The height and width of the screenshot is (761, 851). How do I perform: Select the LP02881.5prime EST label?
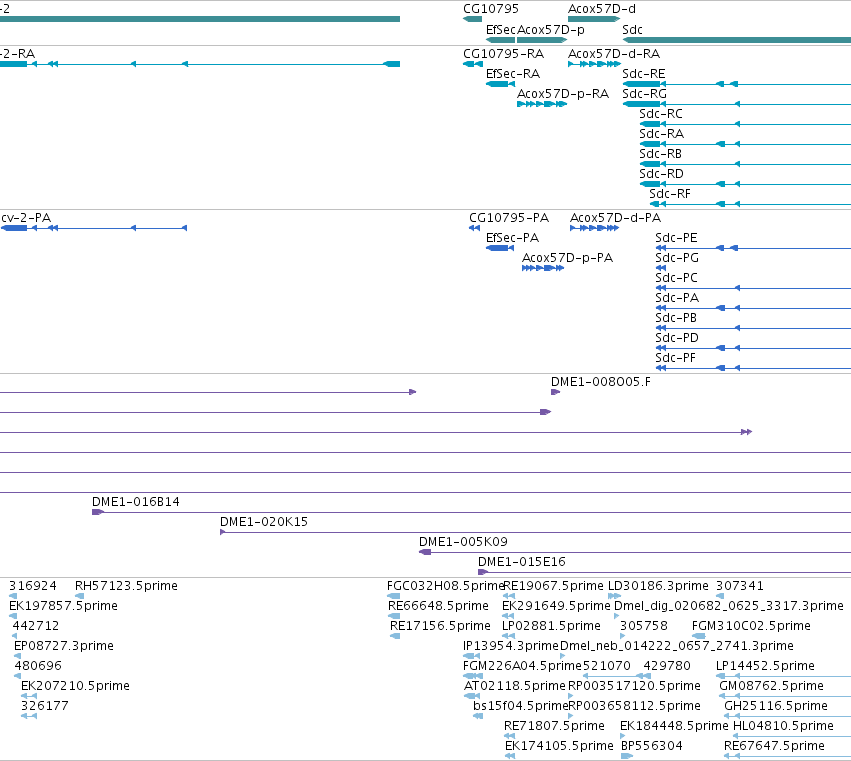point(551,626)
